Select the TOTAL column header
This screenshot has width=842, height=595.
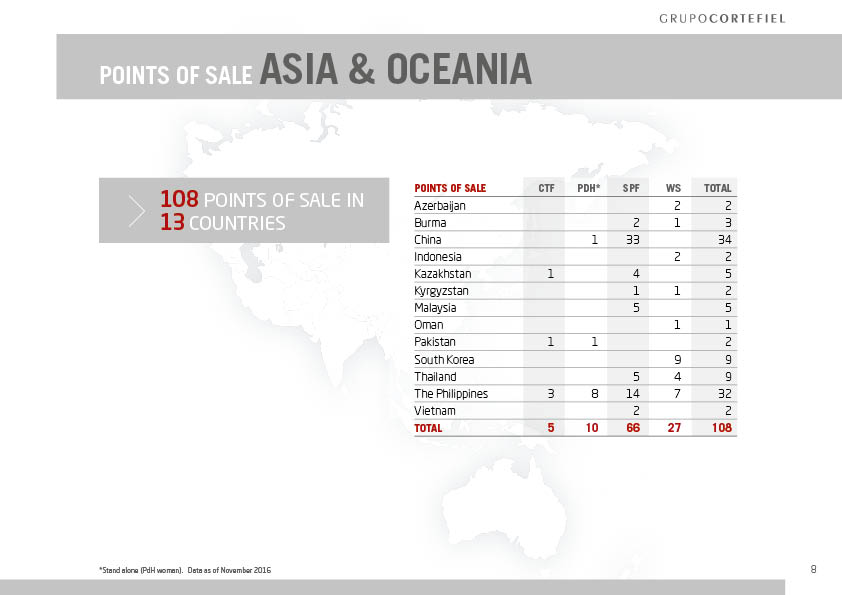point(717,188)
